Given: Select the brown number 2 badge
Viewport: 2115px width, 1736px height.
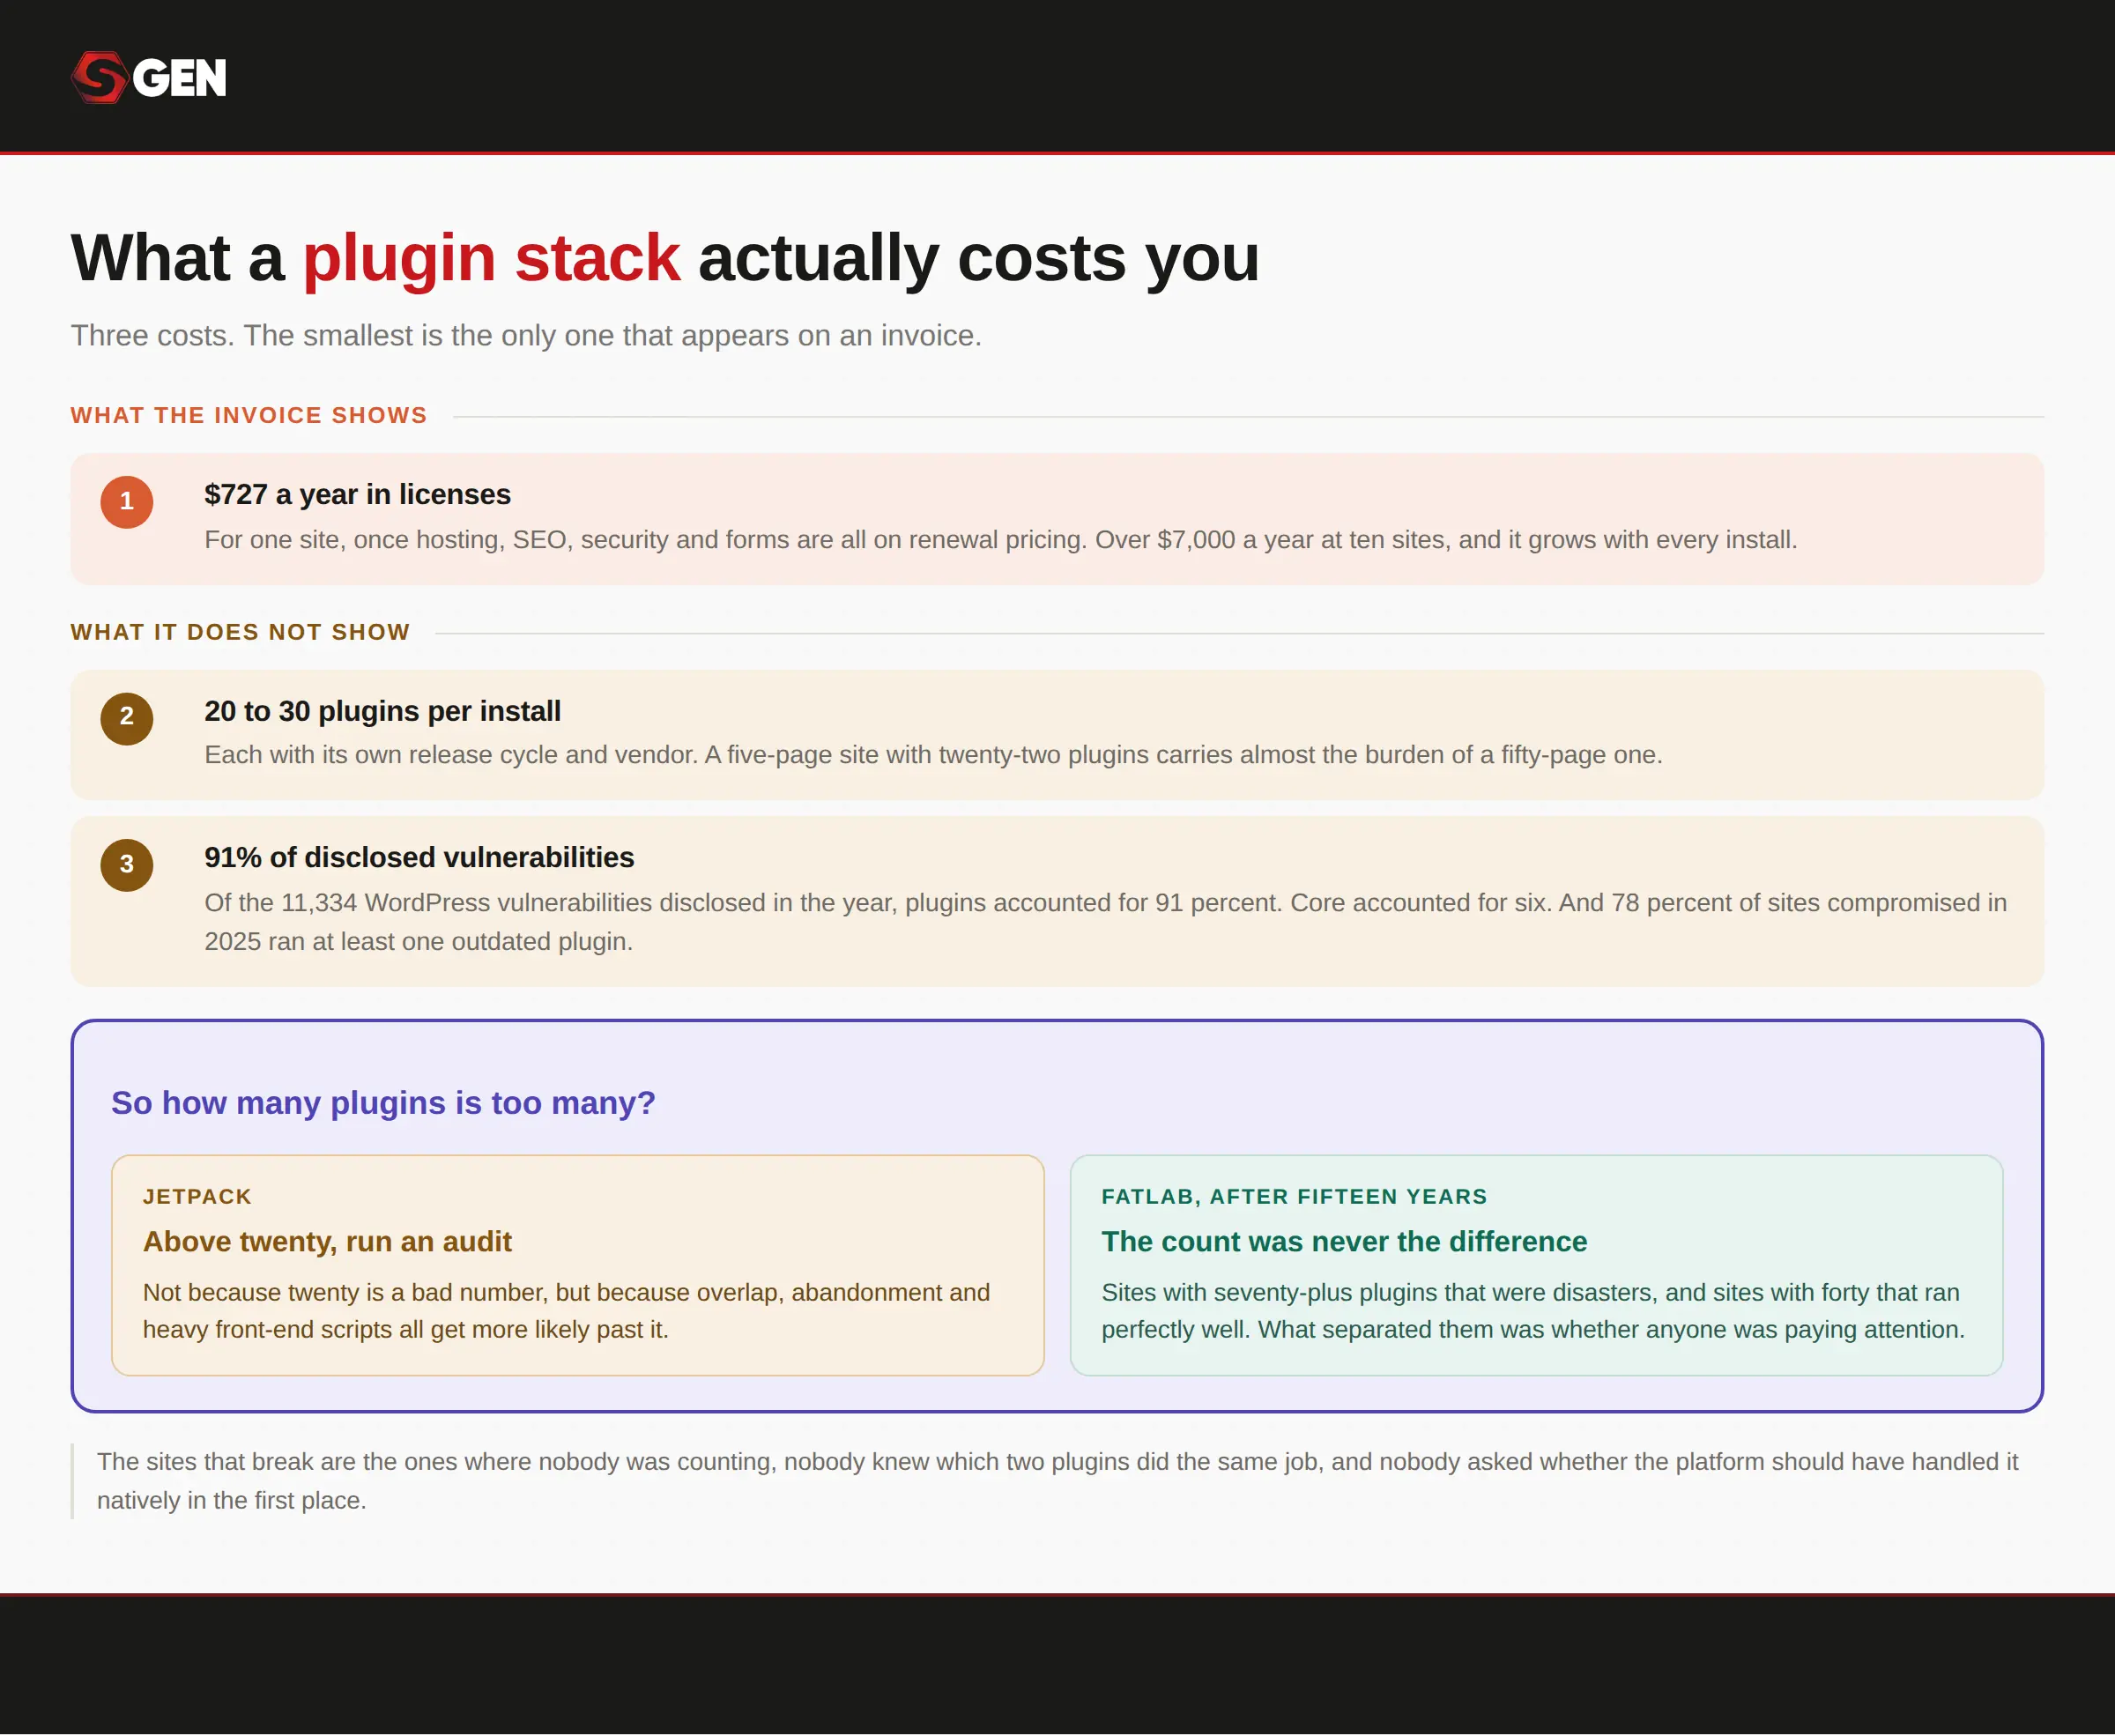Looking at the screenshot, I should click(x=127, y=718).
